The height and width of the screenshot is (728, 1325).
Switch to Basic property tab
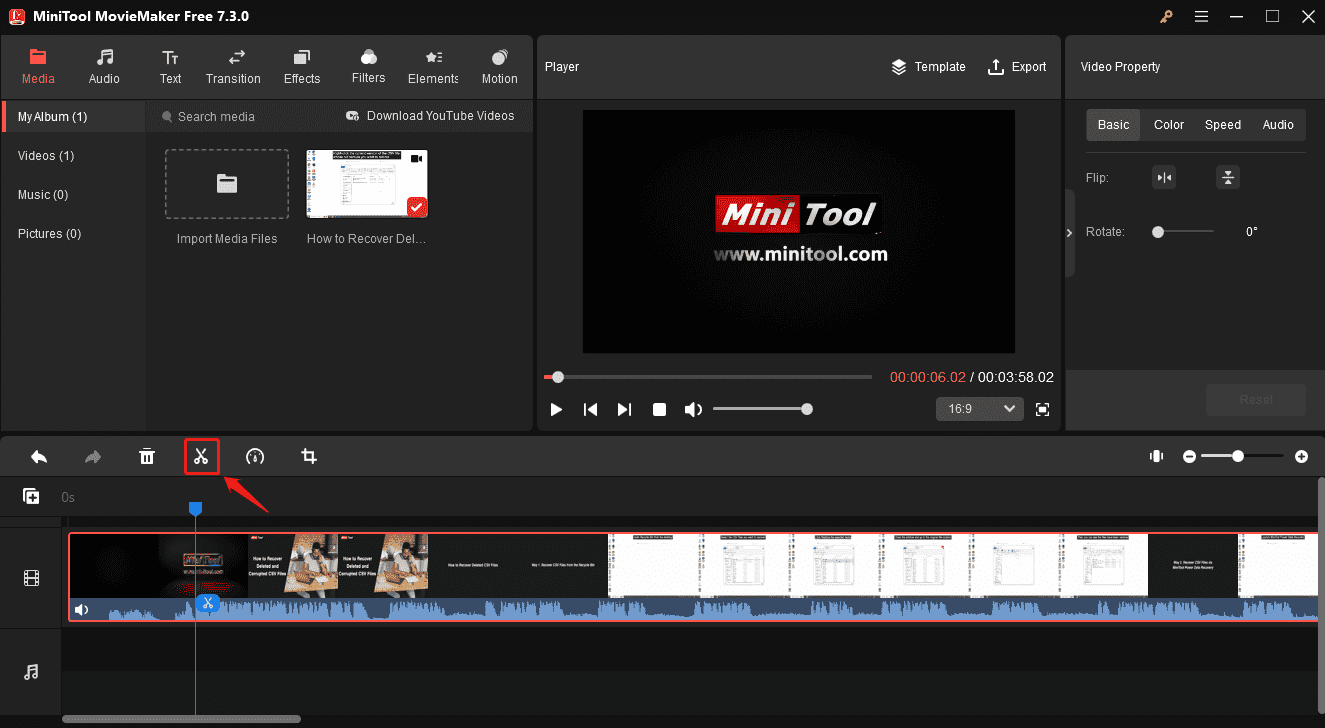1113,125
